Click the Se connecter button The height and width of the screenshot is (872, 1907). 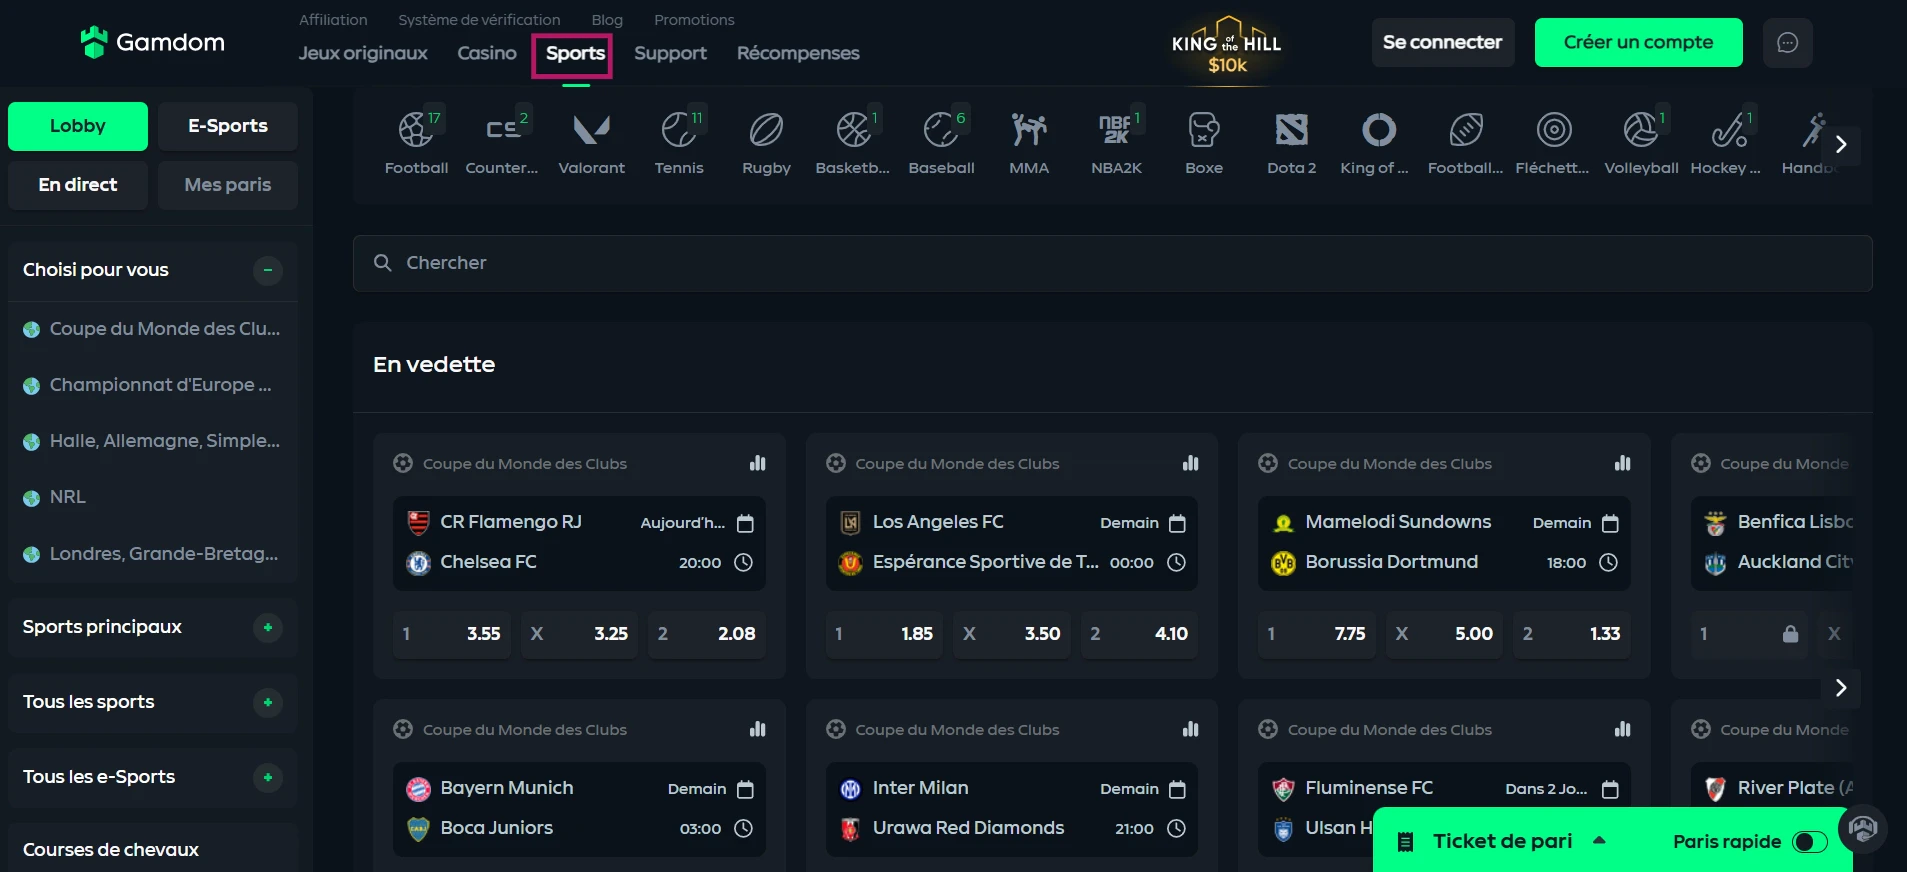coord(1443,43)
